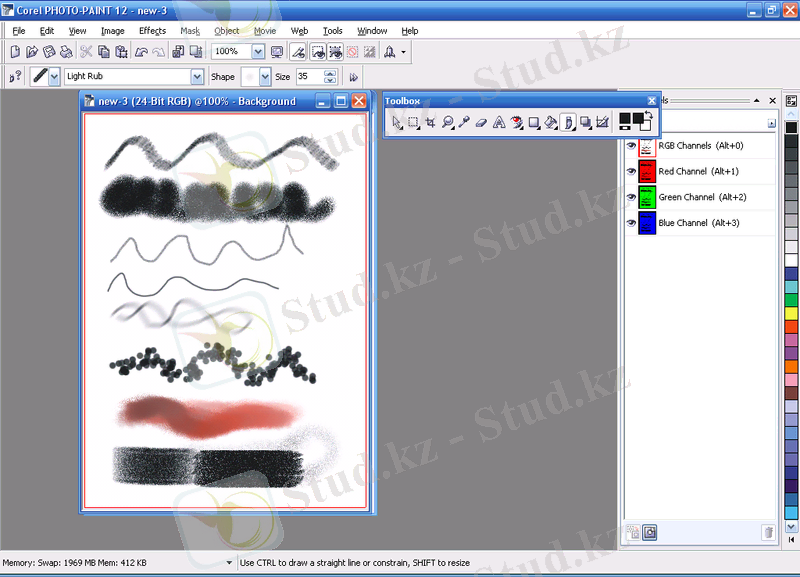Open the Light Rub brush type dropdown
This screenshot has height=577, width=800.
197,76
